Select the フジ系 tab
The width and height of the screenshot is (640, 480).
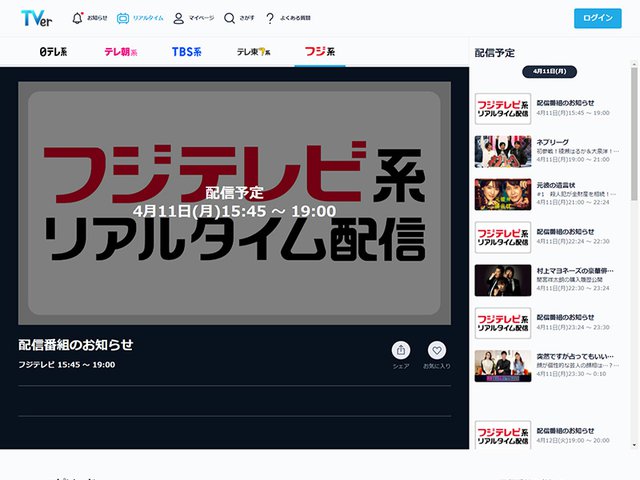coord(320,51)
